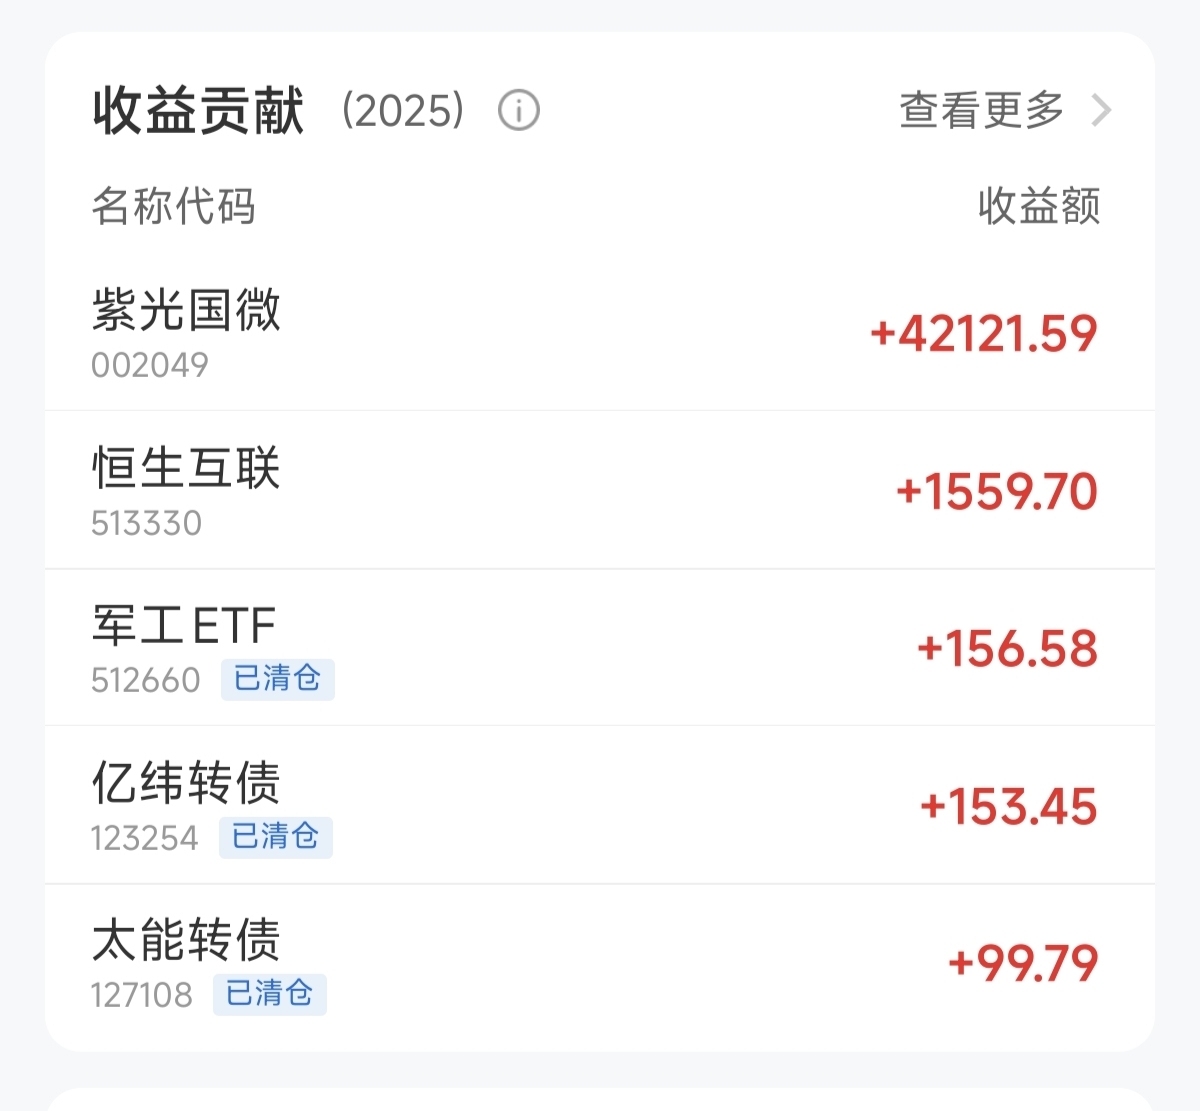Tap the 收益额 column header

pyautogui.click(x=1039, y=206)
